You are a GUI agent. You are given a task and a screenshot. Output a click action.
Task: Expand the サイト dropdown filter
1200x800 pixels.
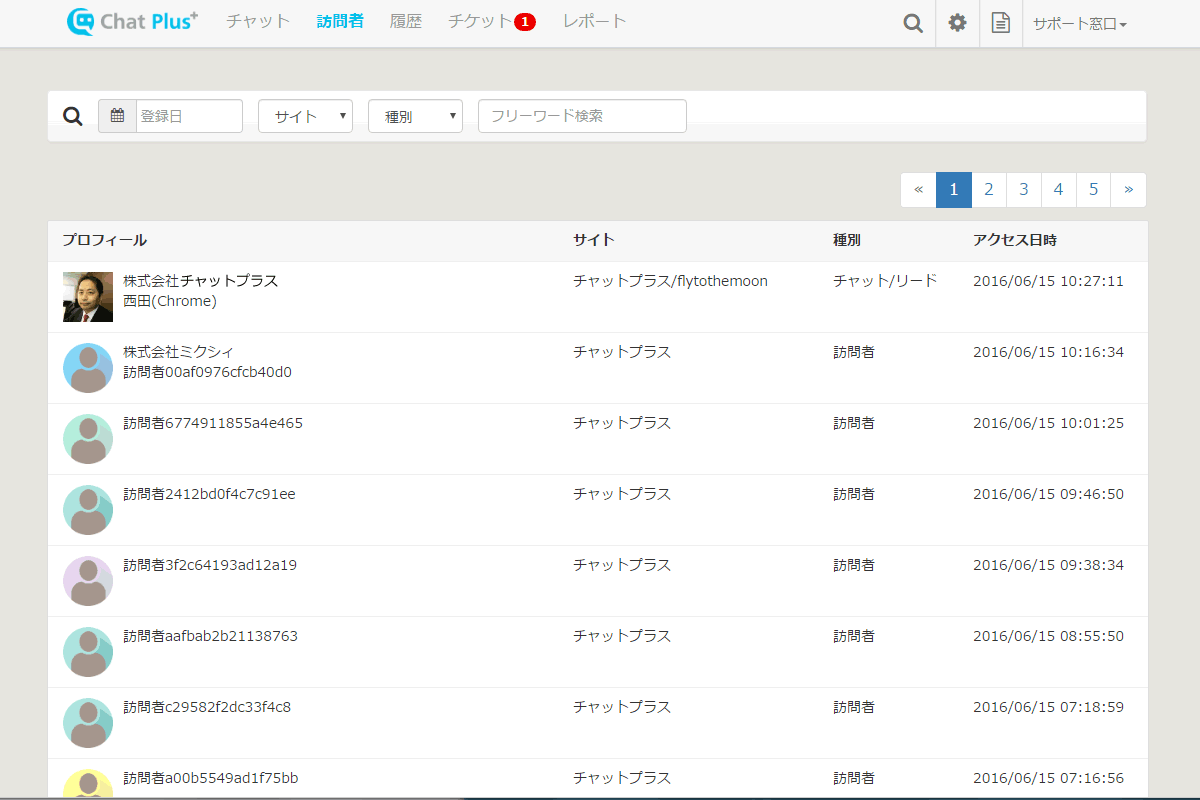pos(305,116)
